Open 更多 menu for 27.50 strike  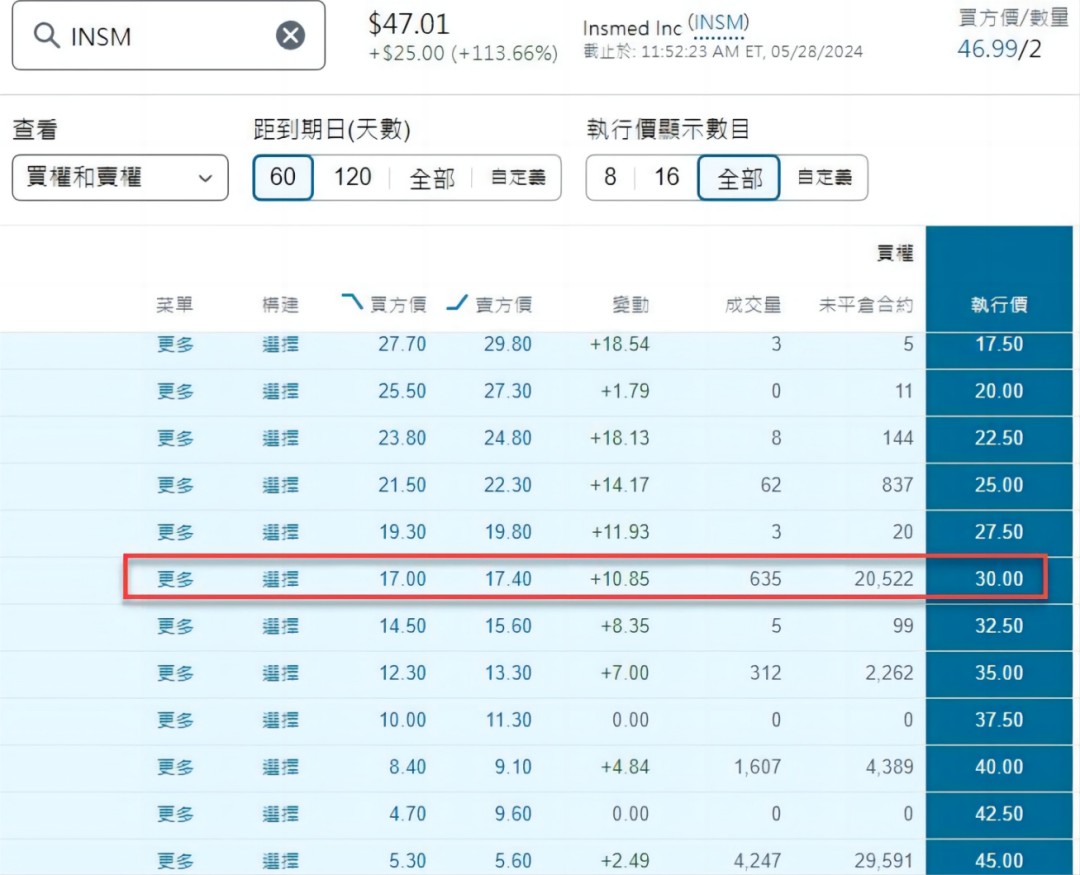coord(175,532)
